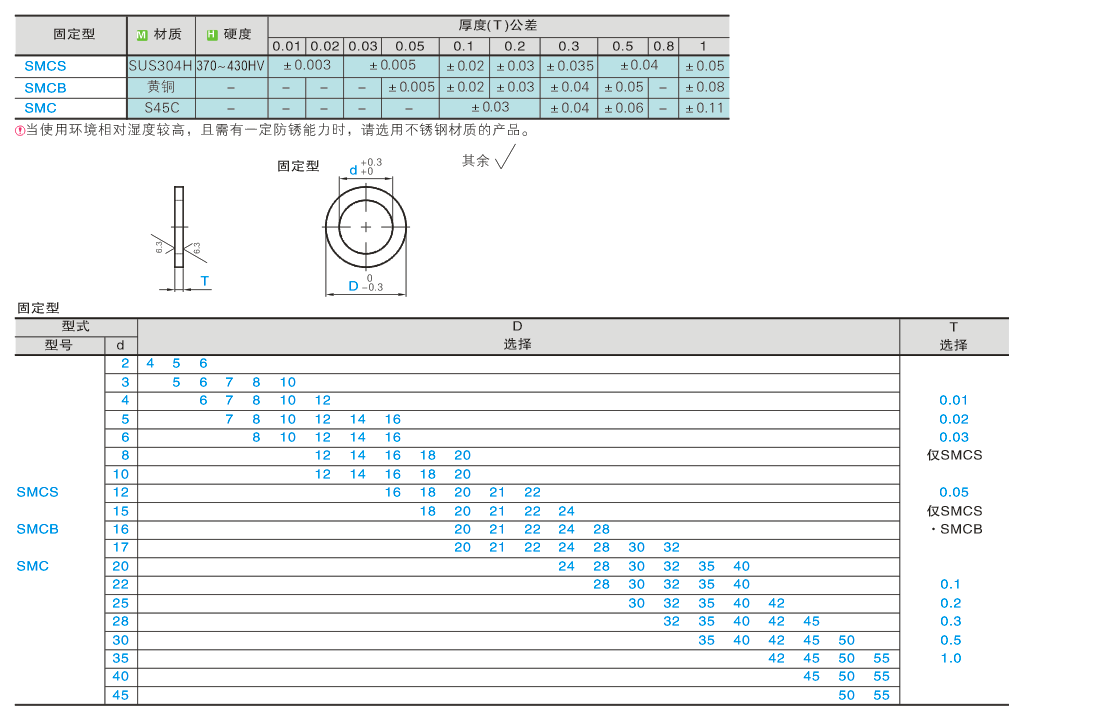Click the 仅SMCS note below 0.03
1100x726 pixels.
tap(954, 455)
